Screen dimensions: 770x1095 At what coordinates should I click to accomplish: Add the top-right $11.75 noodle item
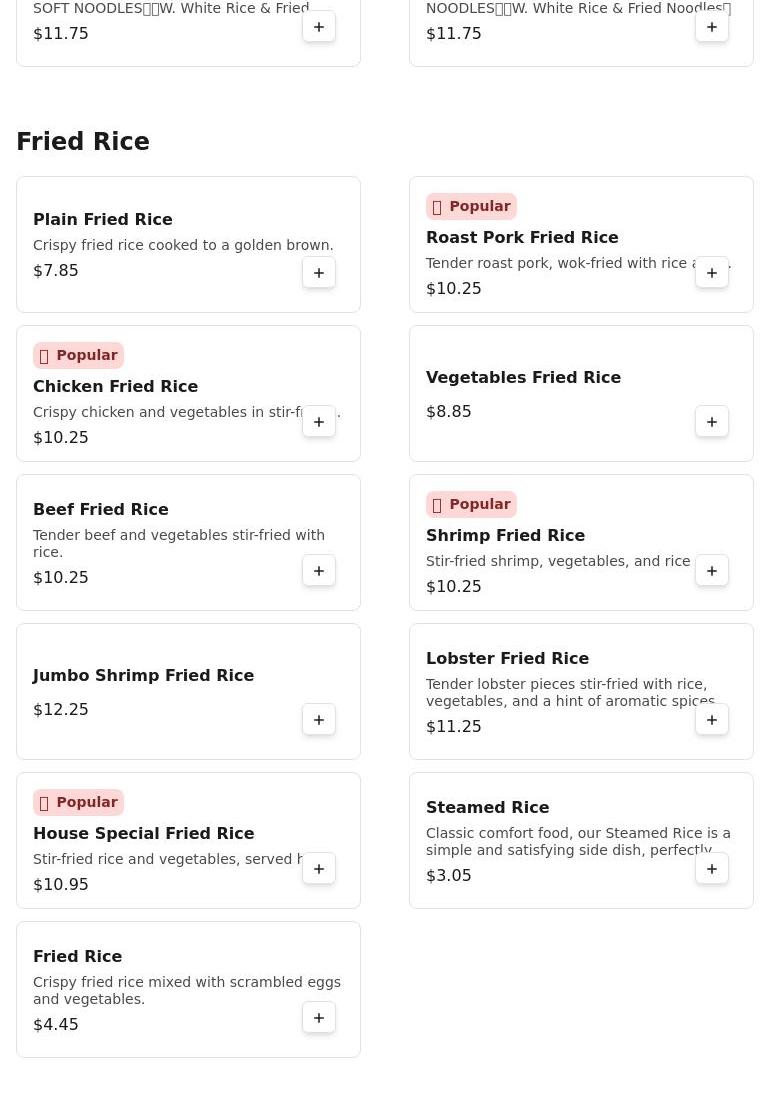[712, 27]
